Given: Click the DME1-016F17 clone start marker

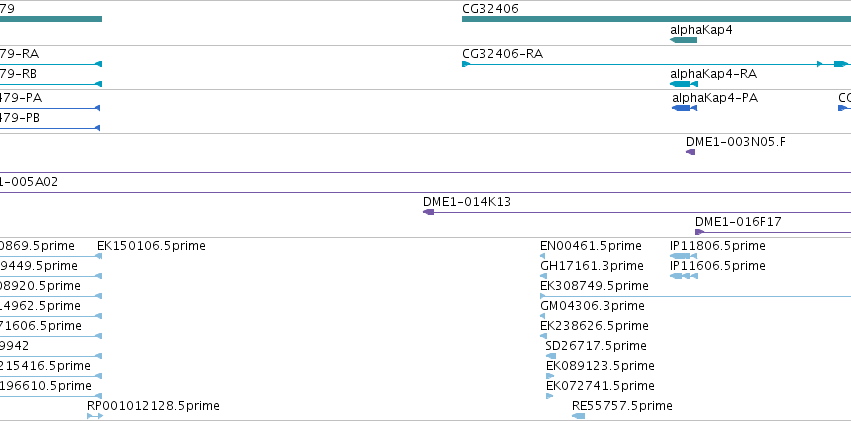Looking at the screenshot, I should click(x=699, y=232).
